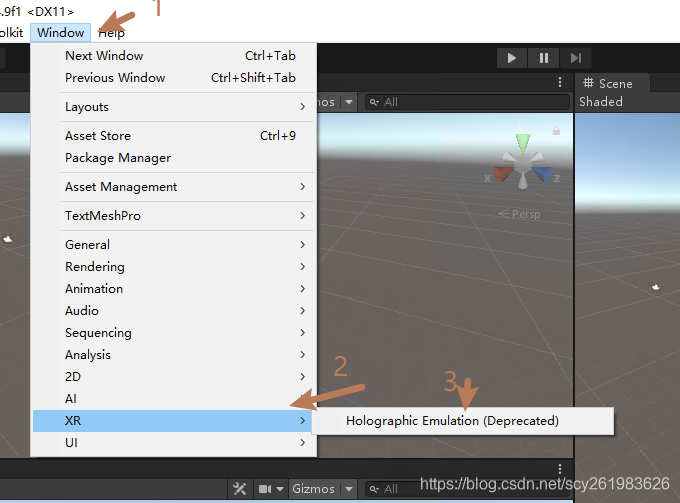The height and width of the screenshot is (503, 680).
Task: Open the Shaded draw mode dropdown
Action: point(601,101)
